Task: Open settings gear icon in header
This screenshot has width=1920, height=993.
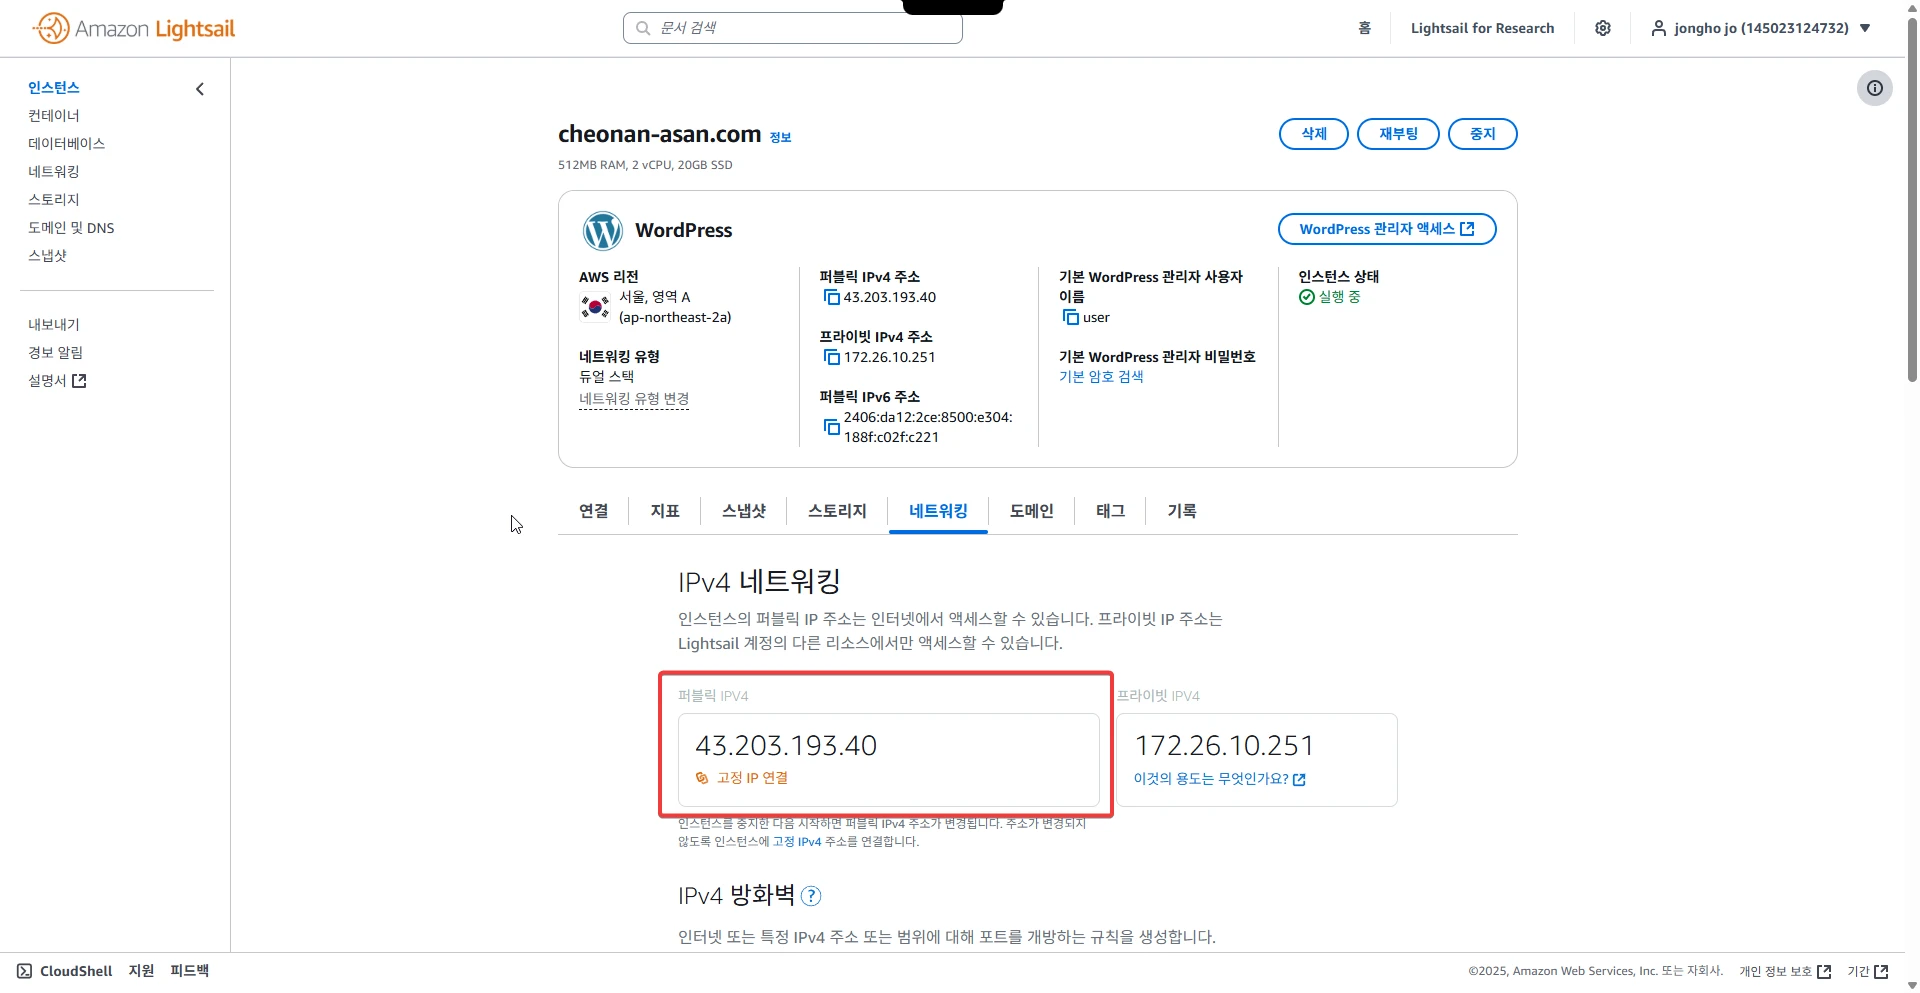Action: pos(1603,28)
